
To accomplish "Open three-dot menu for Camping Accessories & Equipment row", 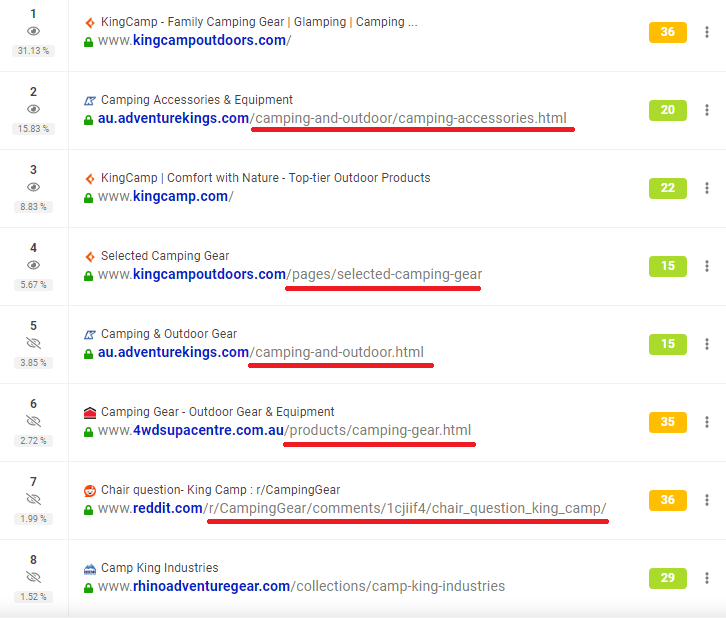I will [707, 110].
